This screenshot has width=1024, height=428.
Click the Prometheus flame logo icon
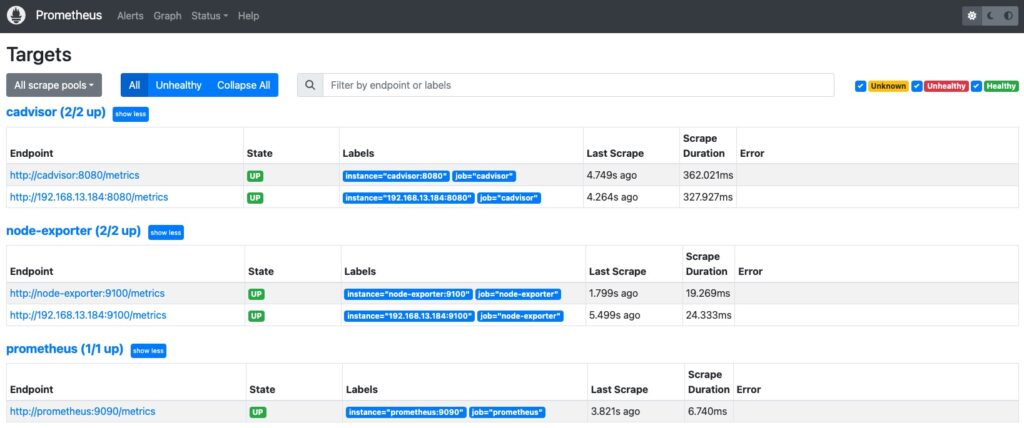click(16, 16)
